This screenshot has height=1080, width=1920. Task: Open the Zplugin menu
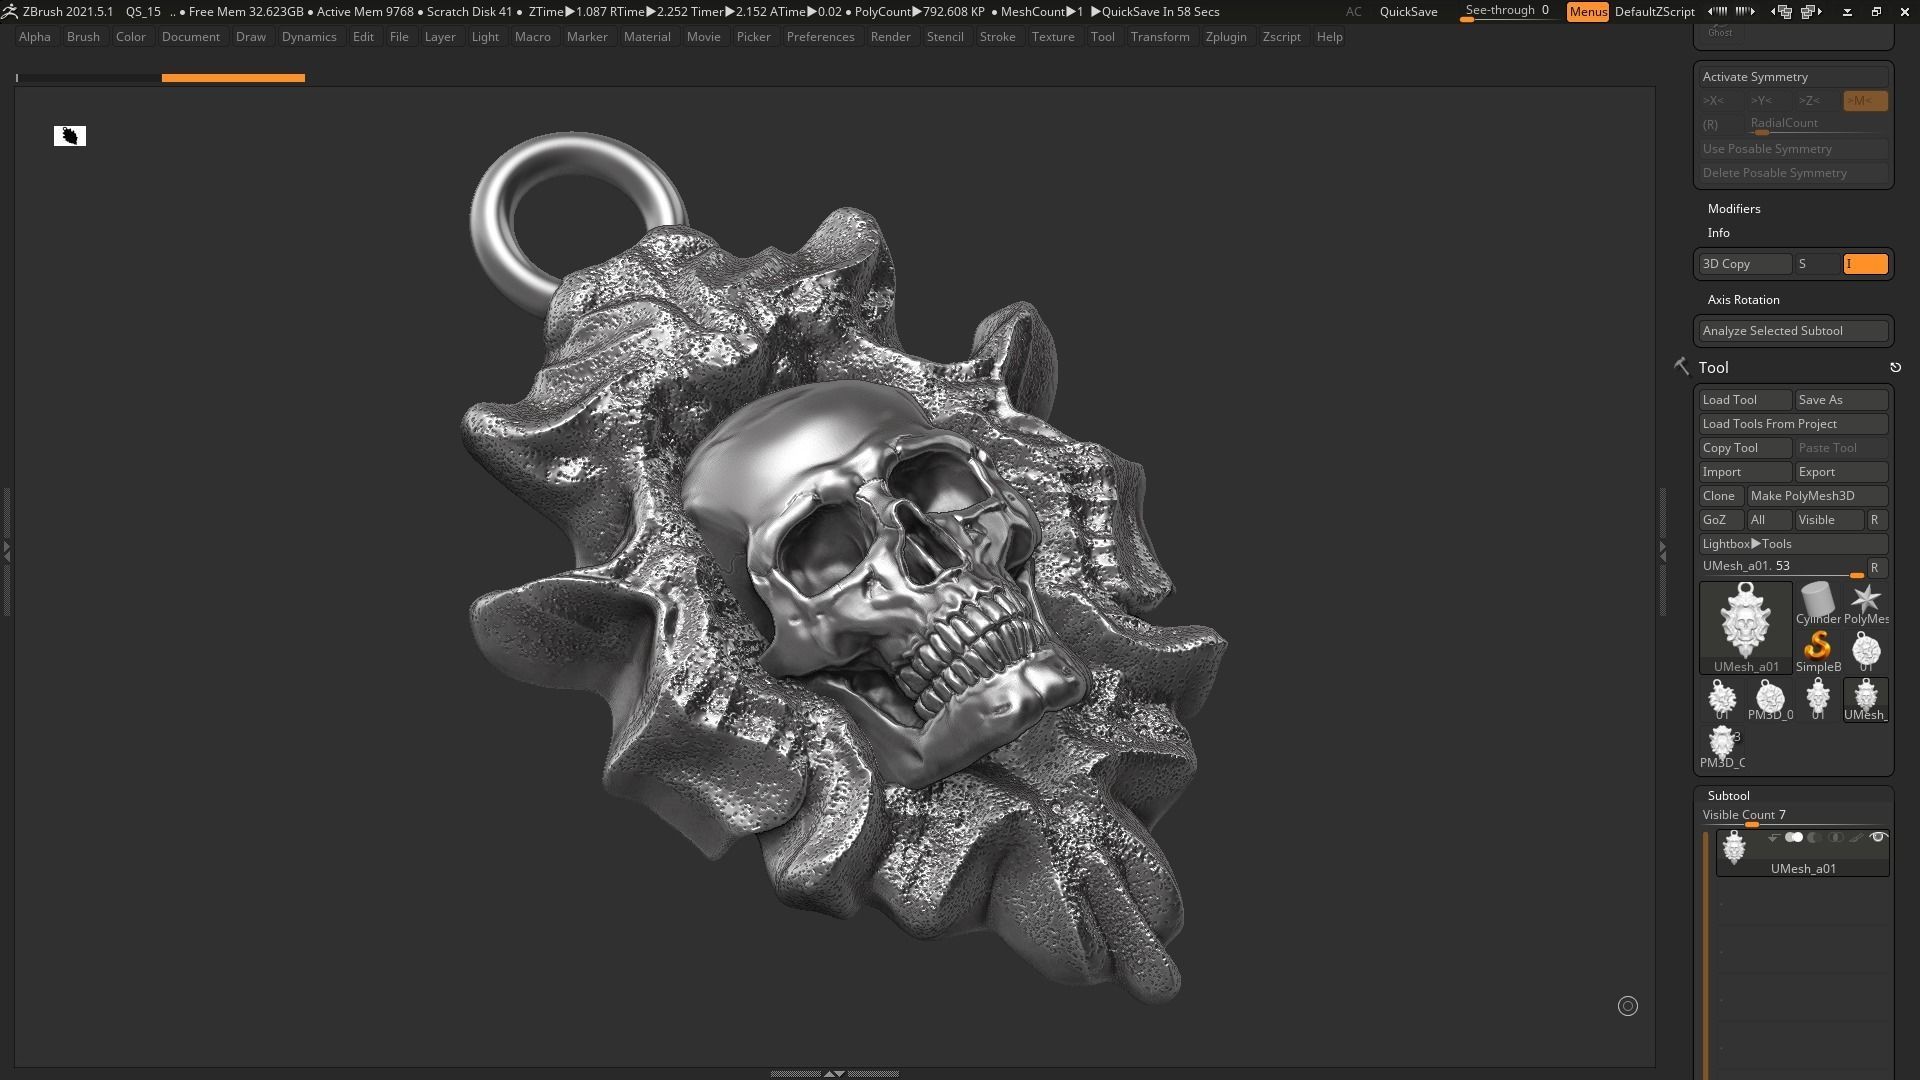tap(1226, 37)
